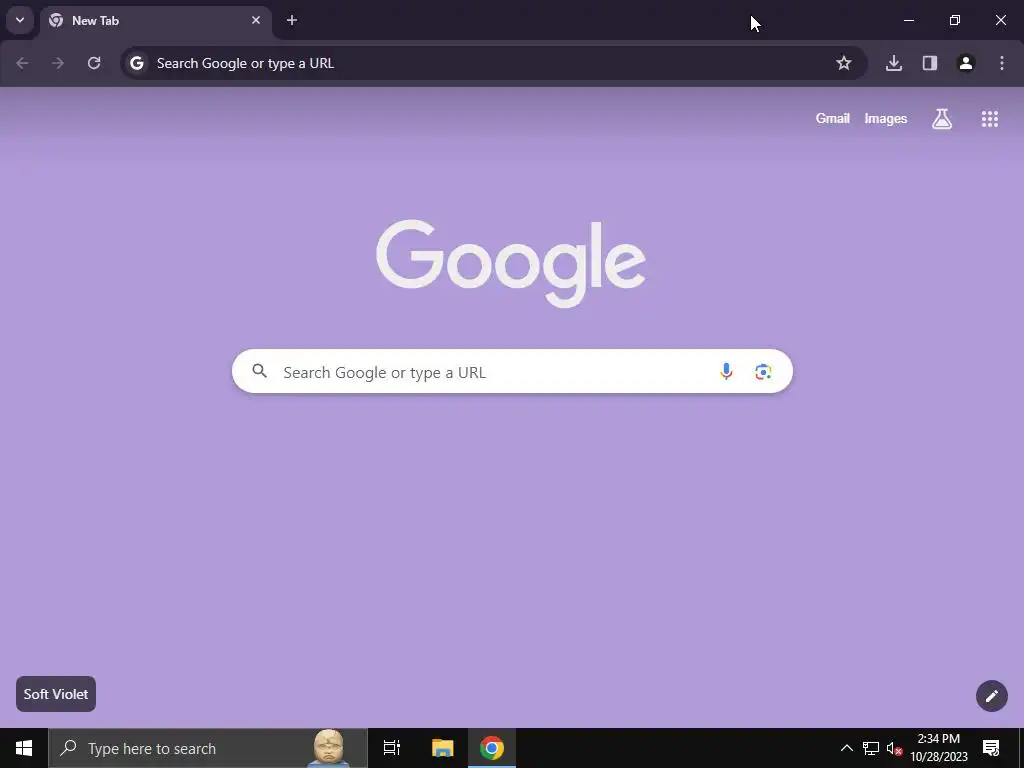The width and height of the screenshot is (1024, 768).
Task: Open the Chrome three-dot menu
Action: click(x=1002, y=63)
